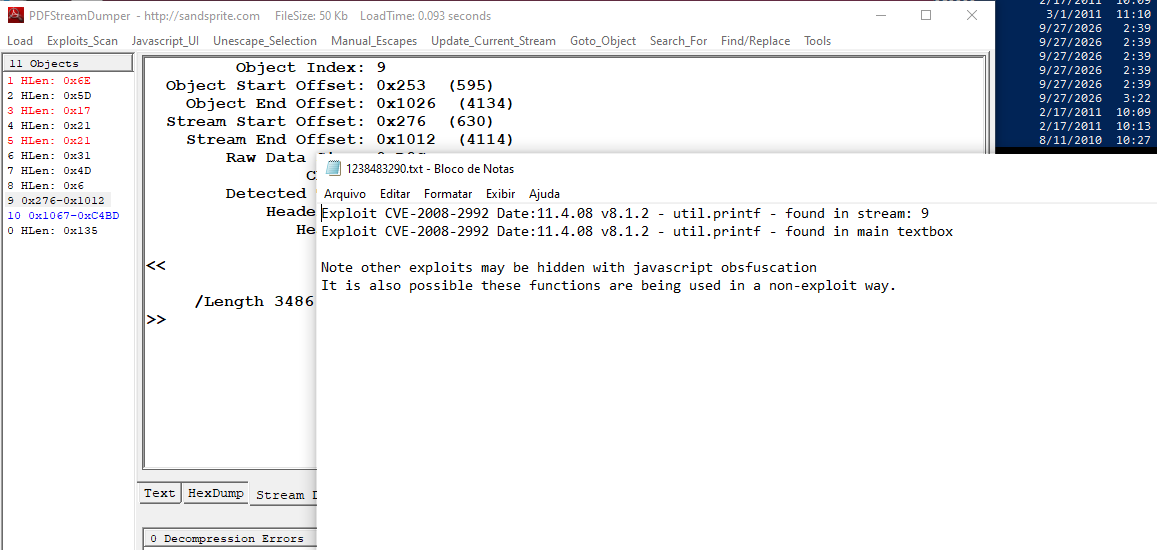Select stream object 9 0x276-0x1012
This screenshot has height=550, width=1157.
point(57,200)
